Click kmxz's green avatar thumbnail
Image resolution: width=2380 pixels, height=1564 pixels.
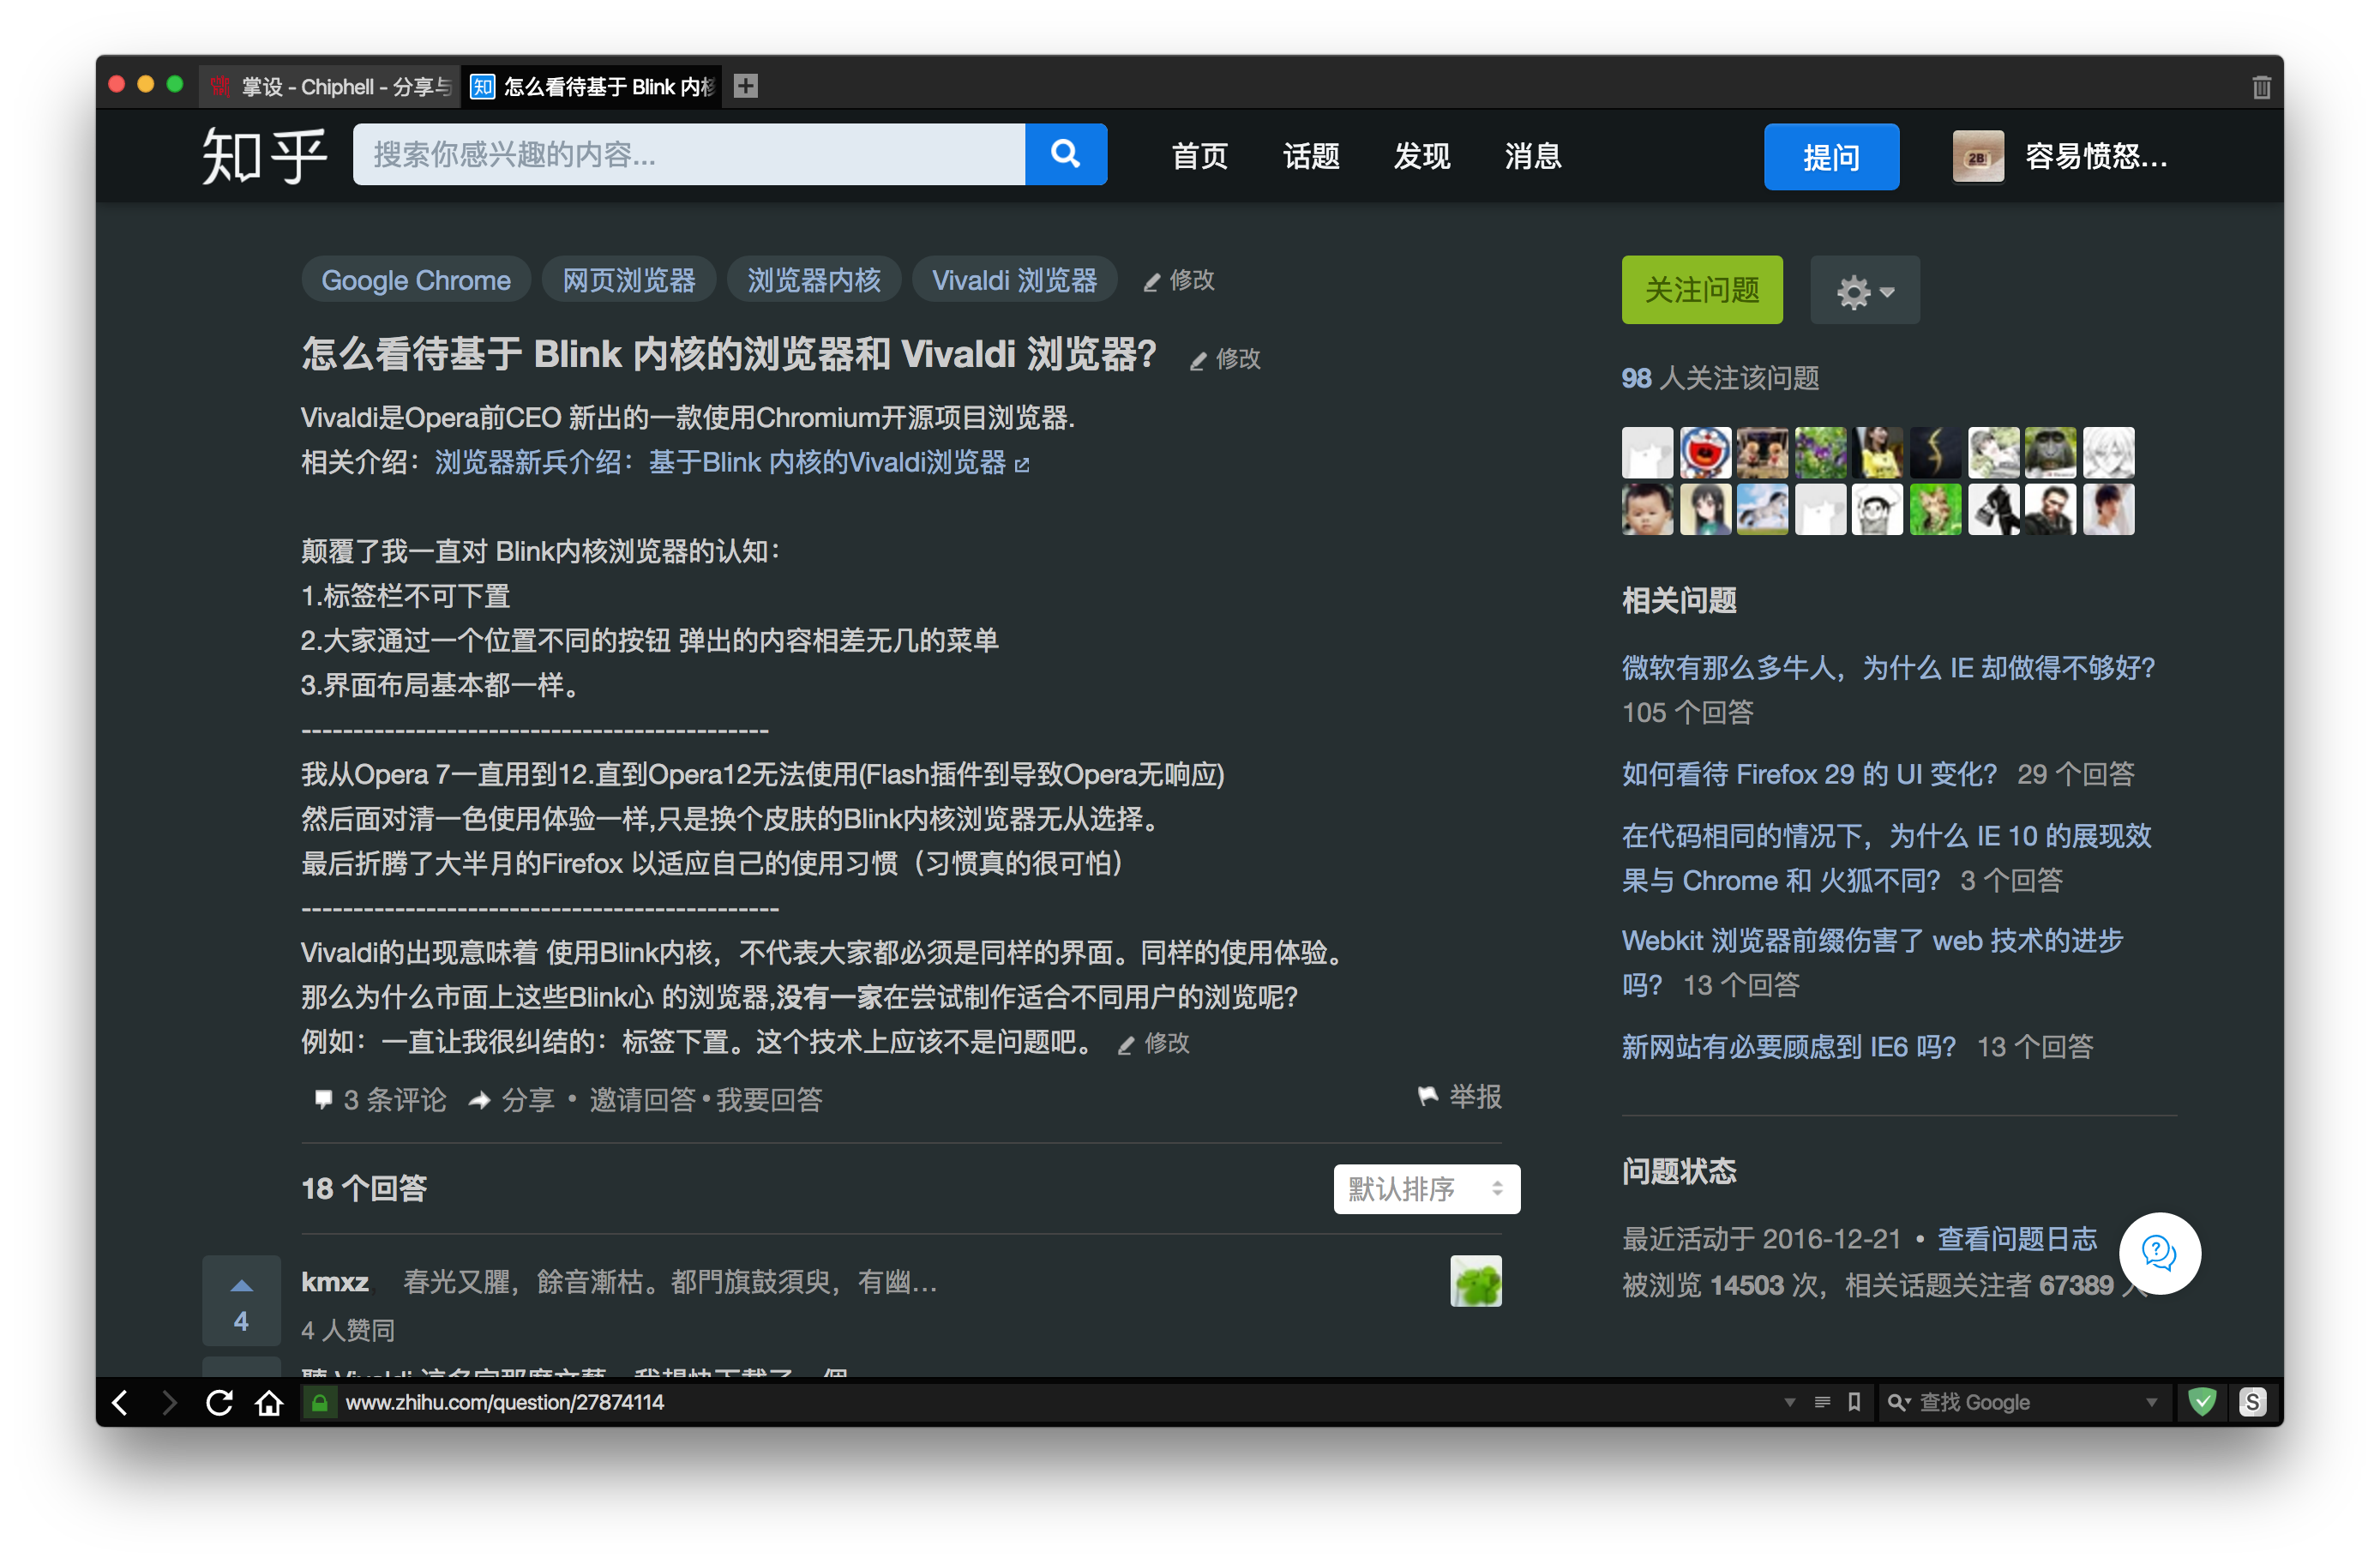(1475, 1280)
